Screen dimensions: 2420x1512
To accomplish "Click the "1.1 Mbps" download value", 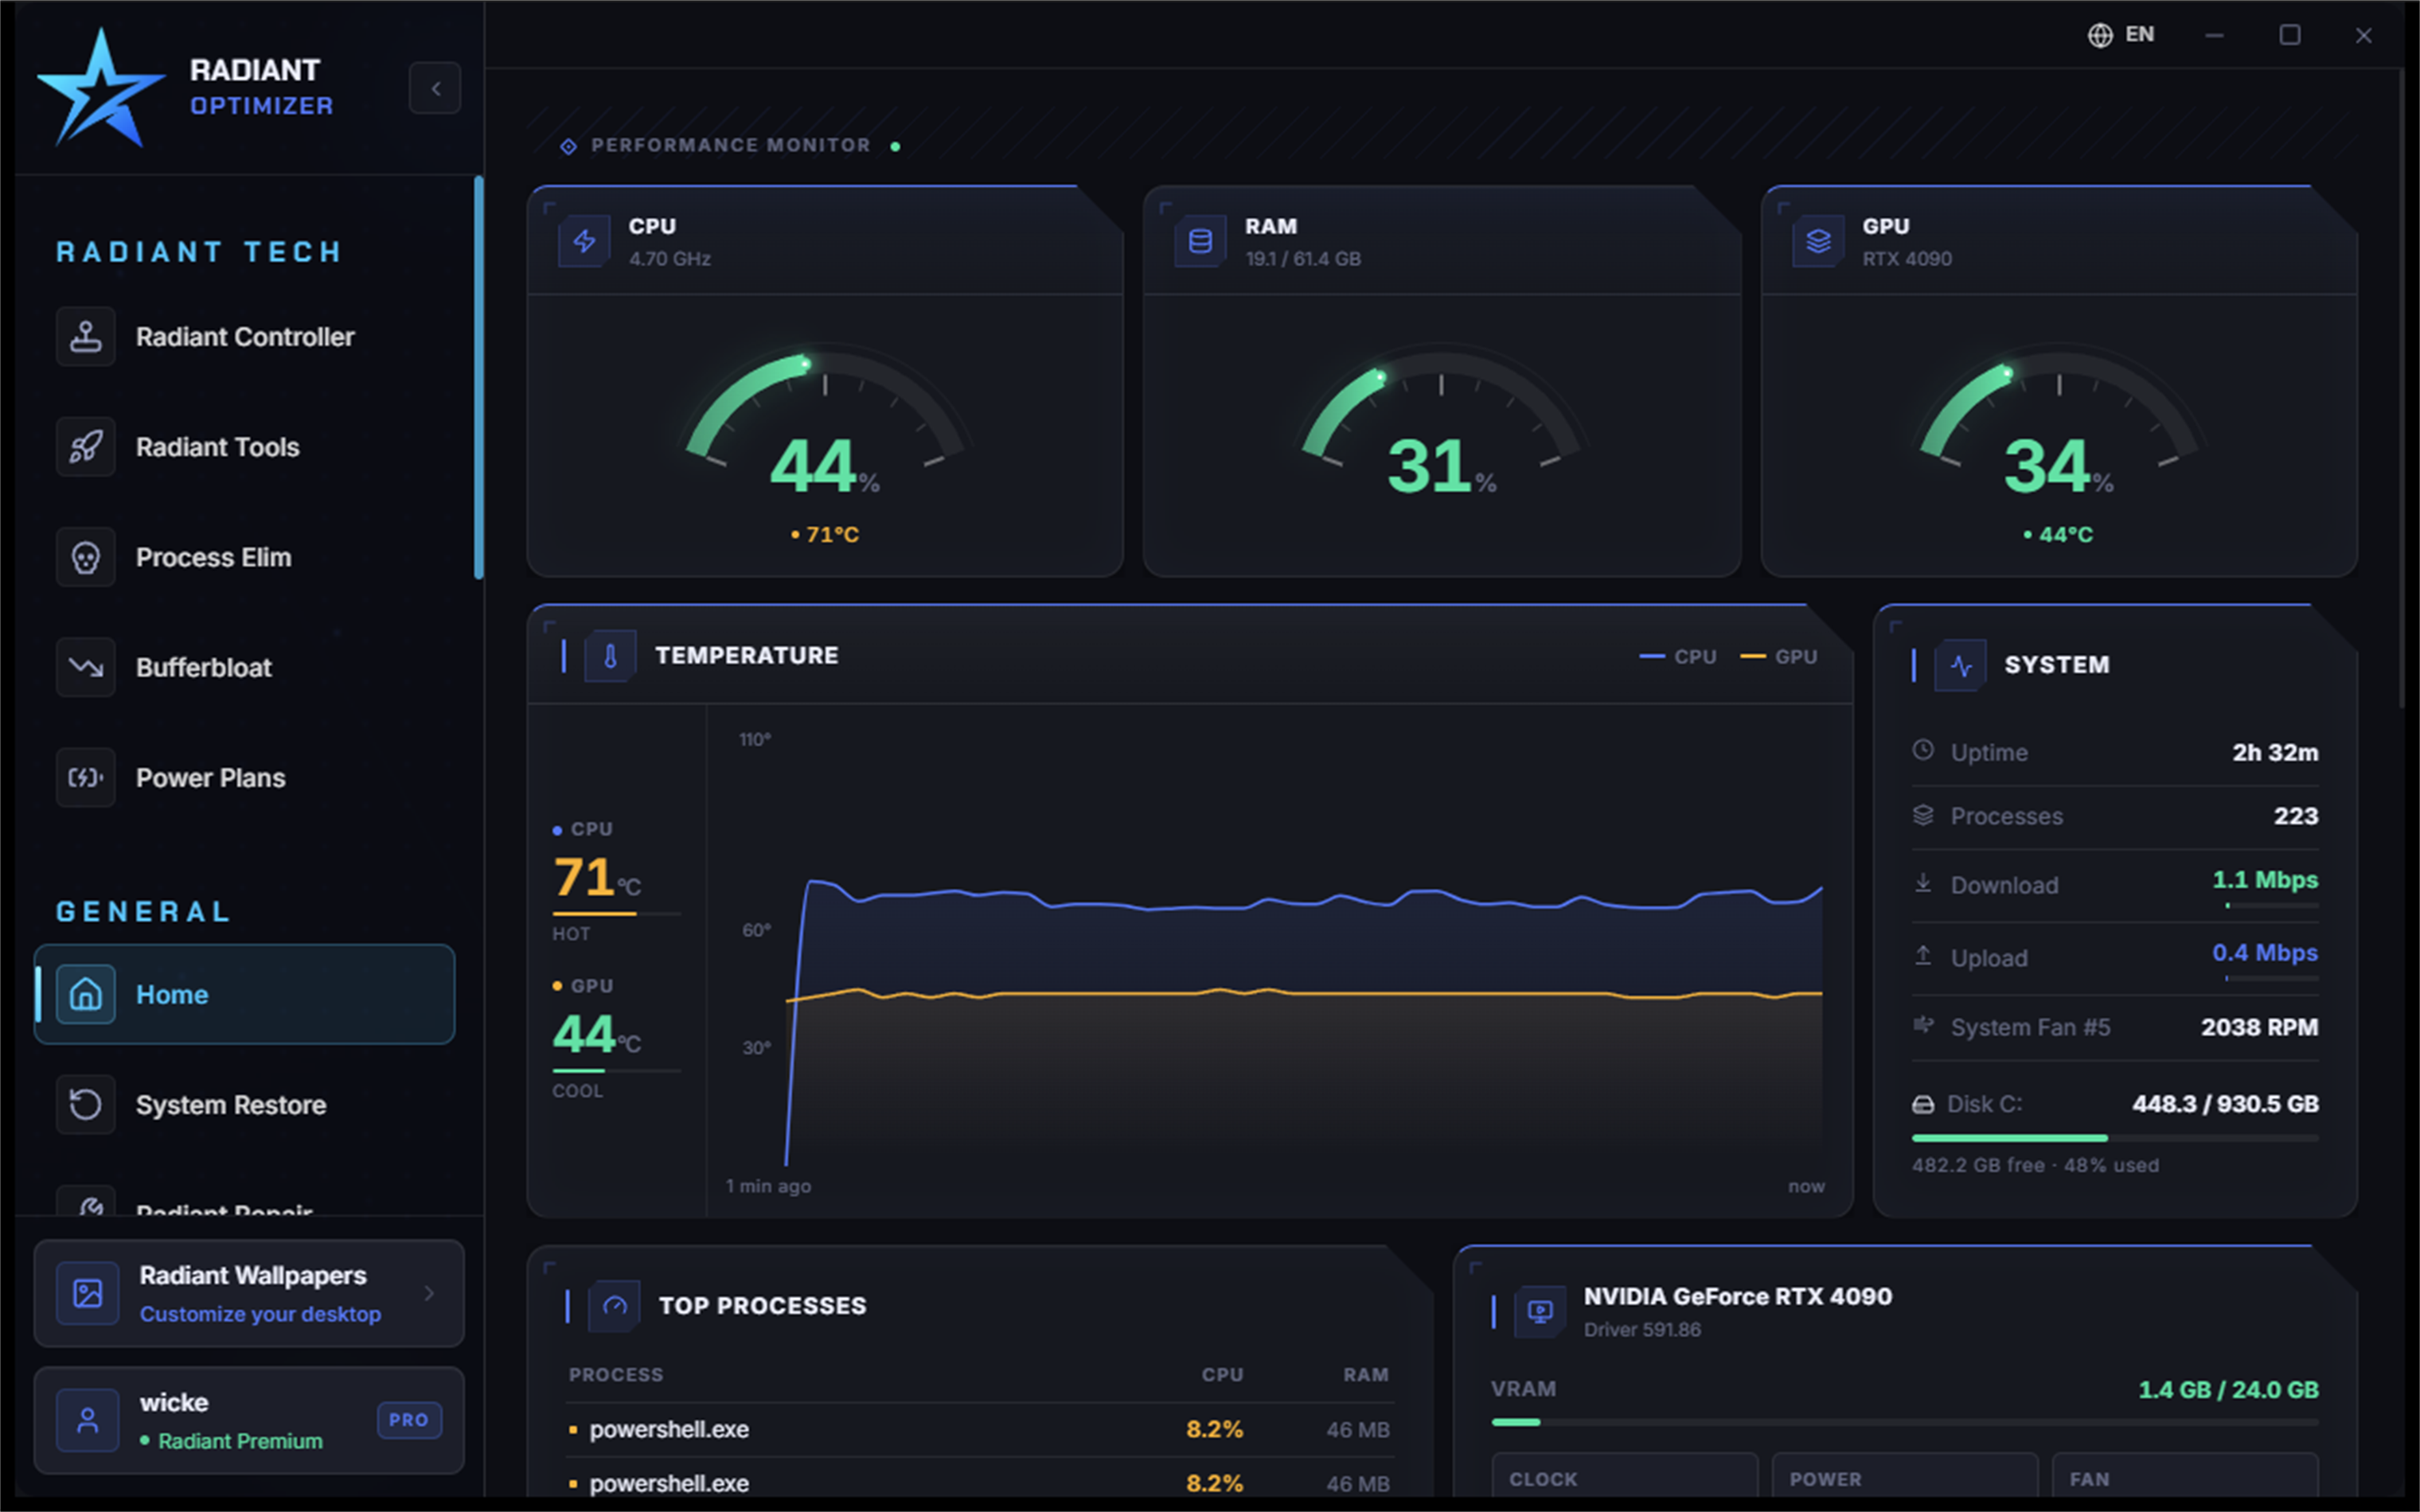I will 2265,880.
